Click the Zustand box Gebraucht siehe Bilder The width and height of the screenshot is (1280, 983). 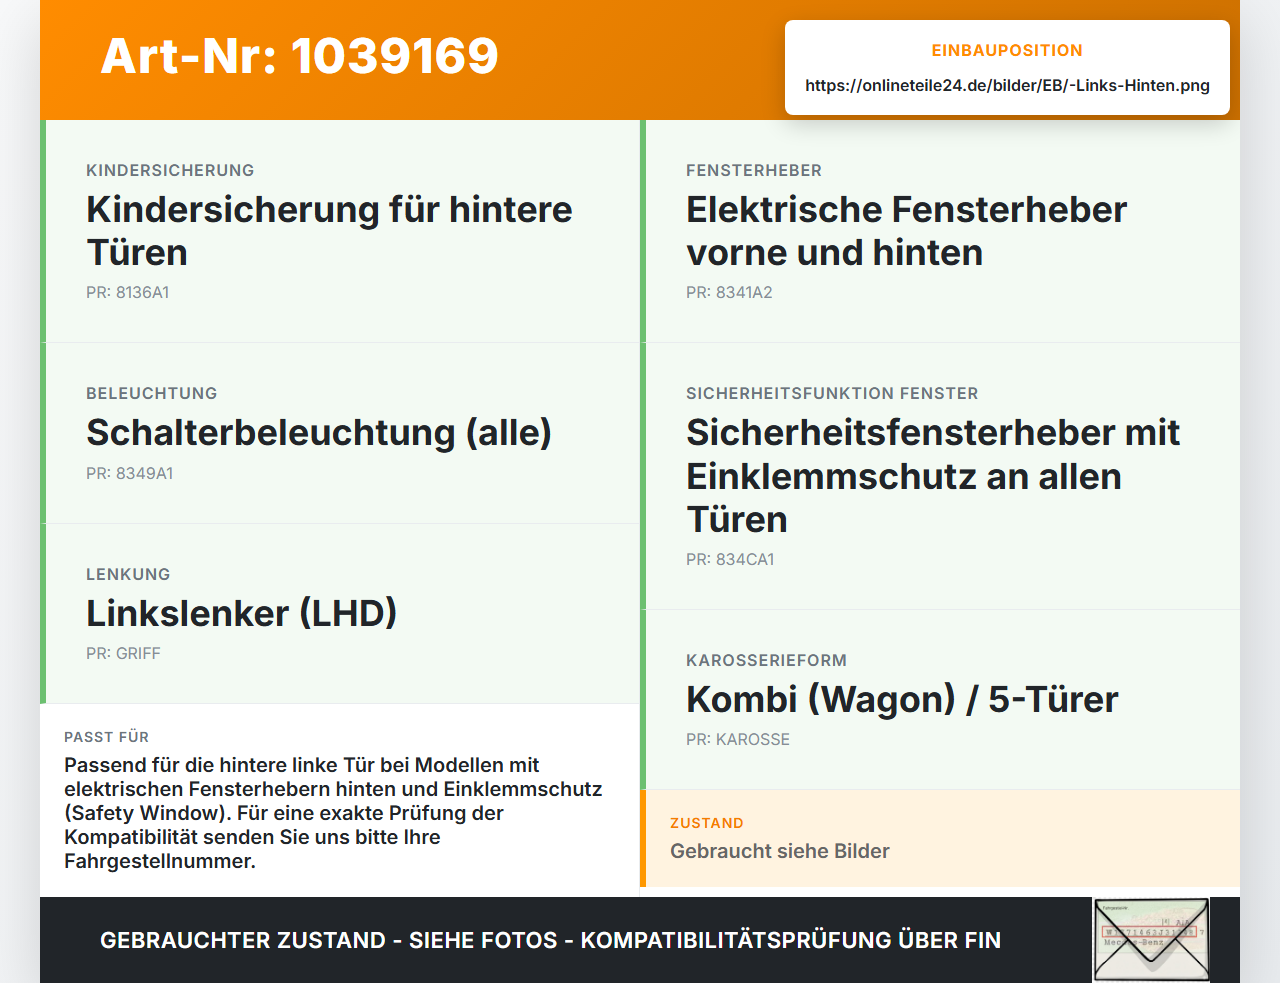pos(940,838)
